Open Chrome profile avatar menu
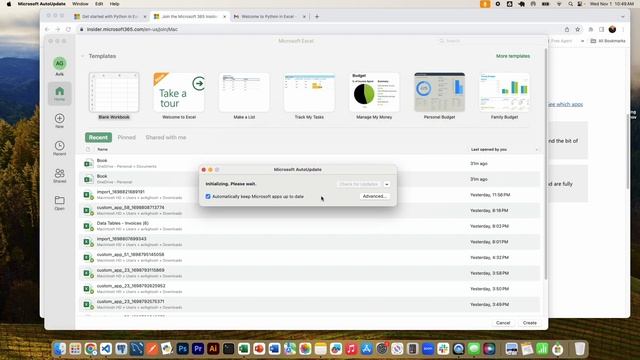This screenshot has height=360, width=640. (x=612, y=29)
